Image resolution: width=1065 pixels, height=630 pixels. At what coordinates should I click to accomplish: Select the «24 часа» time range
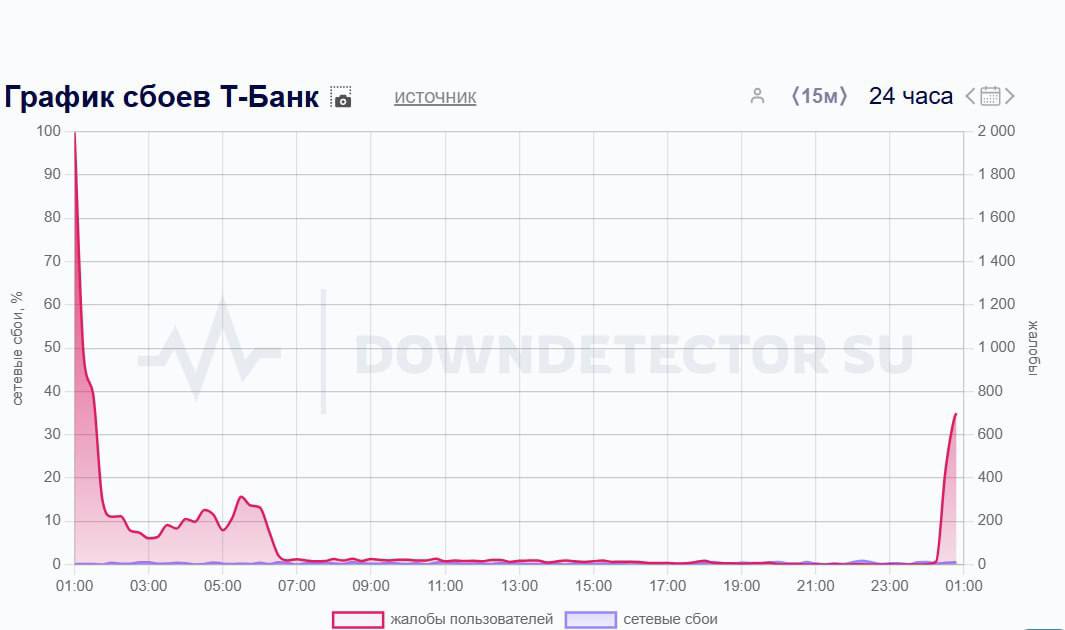(910, 96)
